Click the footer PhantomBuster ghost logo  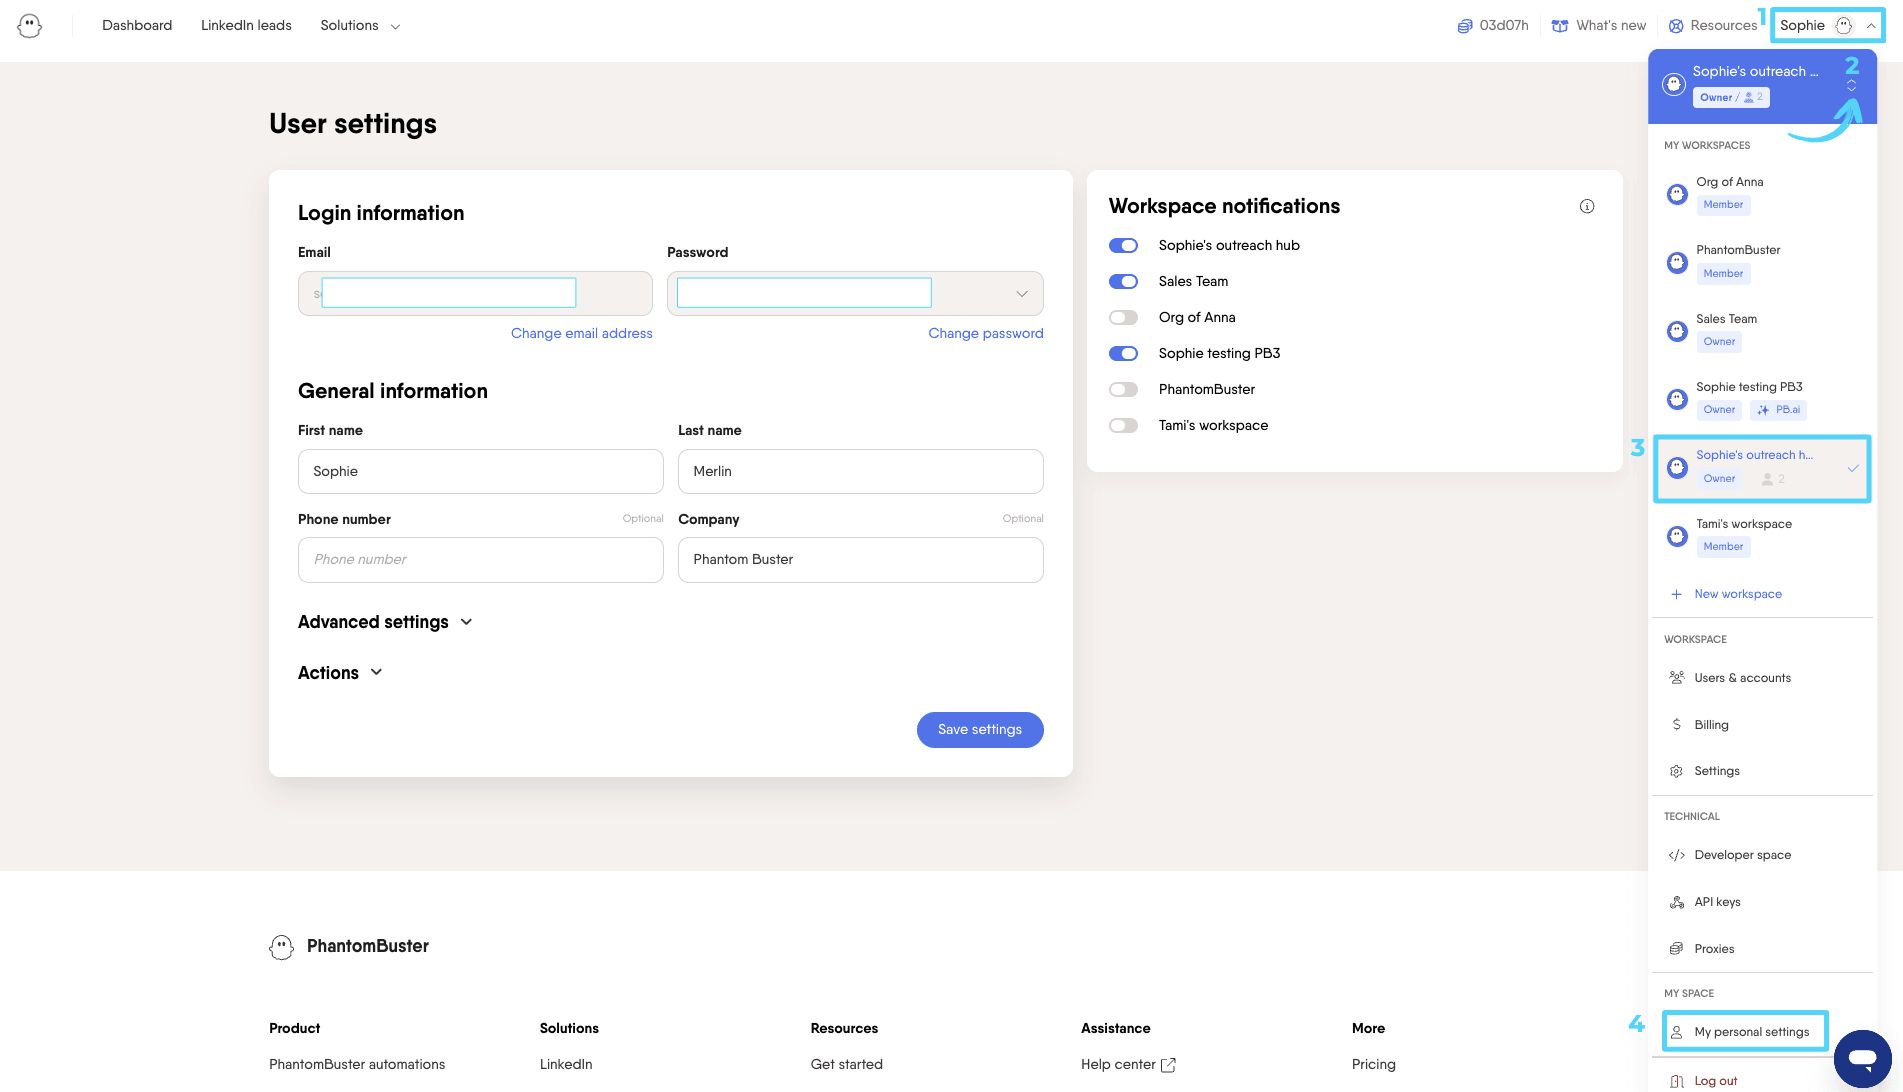[282, 947]
